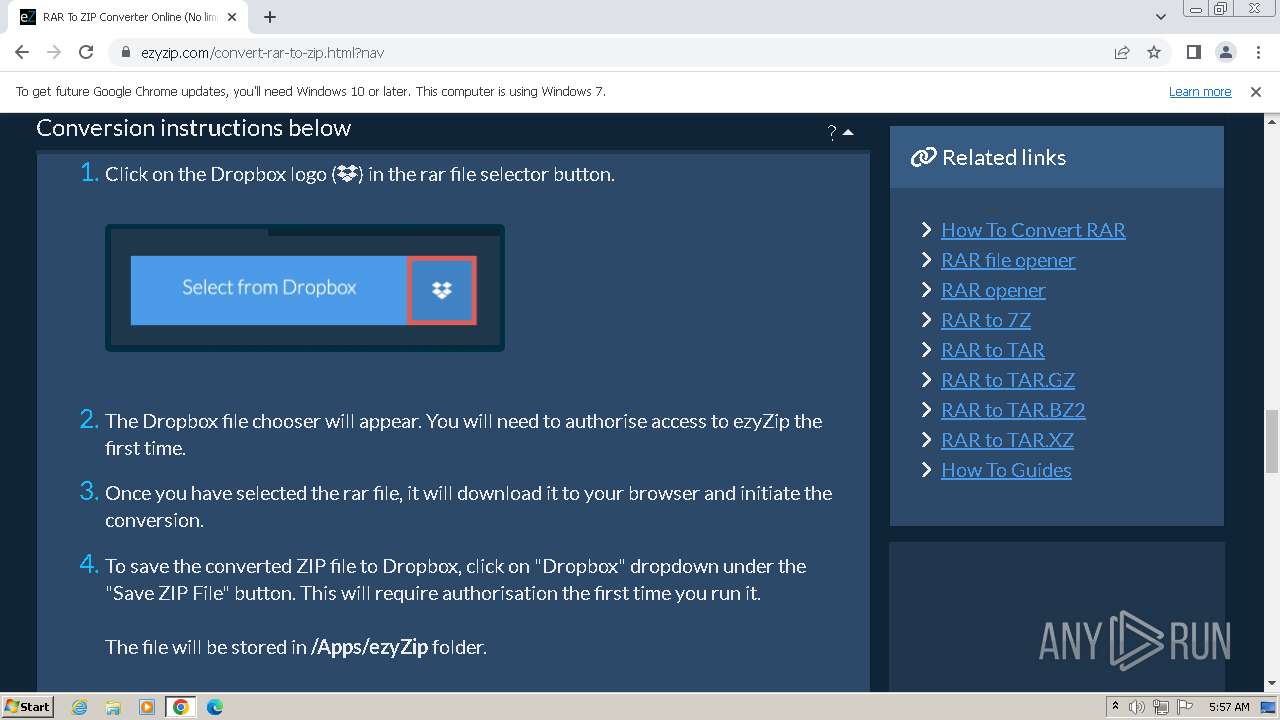Reload the ezyzip page
Viewport: 1280px width, 720px height.
[x=86, y=52]
